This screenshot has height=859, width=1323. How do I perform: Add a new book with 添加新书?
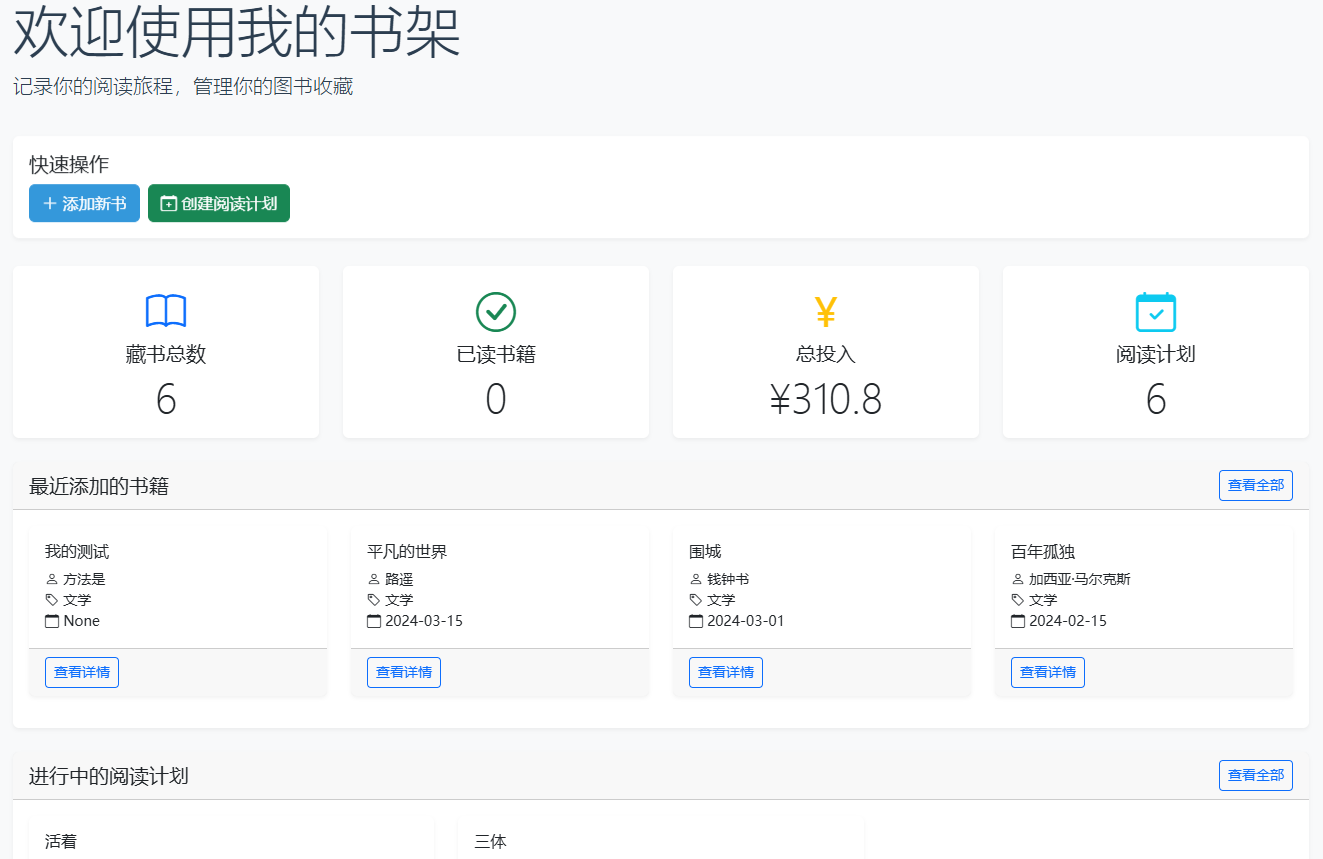click(84, 203)
